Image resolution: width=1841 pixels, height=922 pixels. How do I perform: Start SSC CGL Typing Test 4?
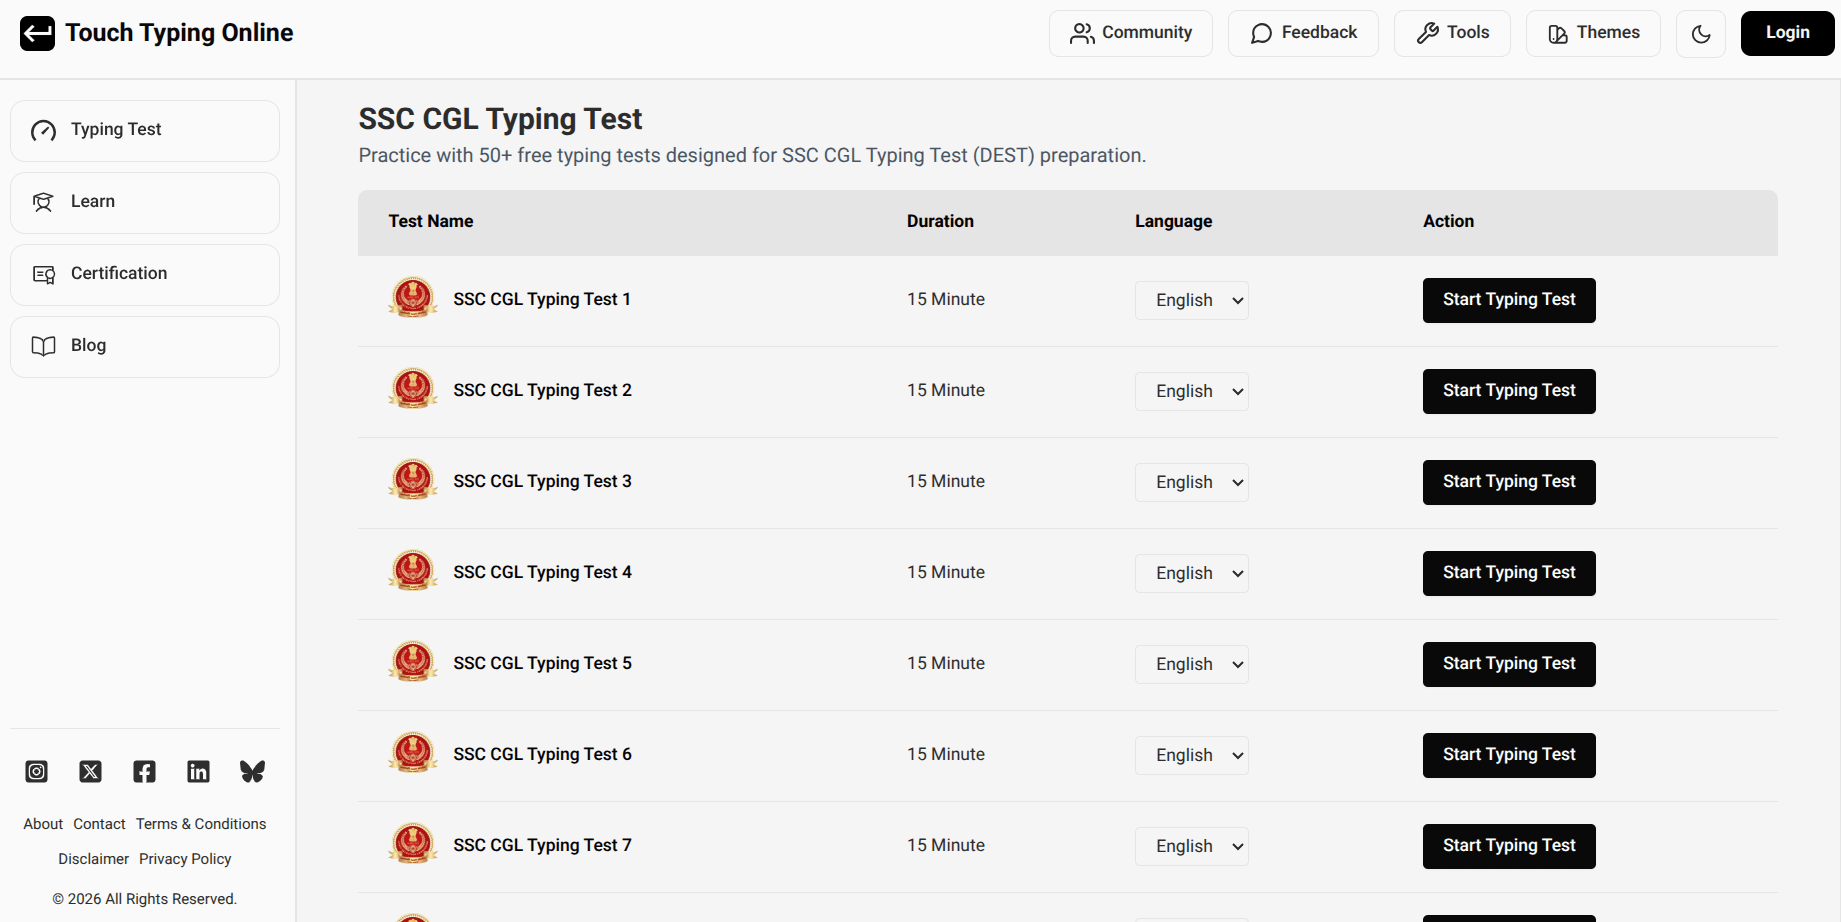pos(1508,573)
